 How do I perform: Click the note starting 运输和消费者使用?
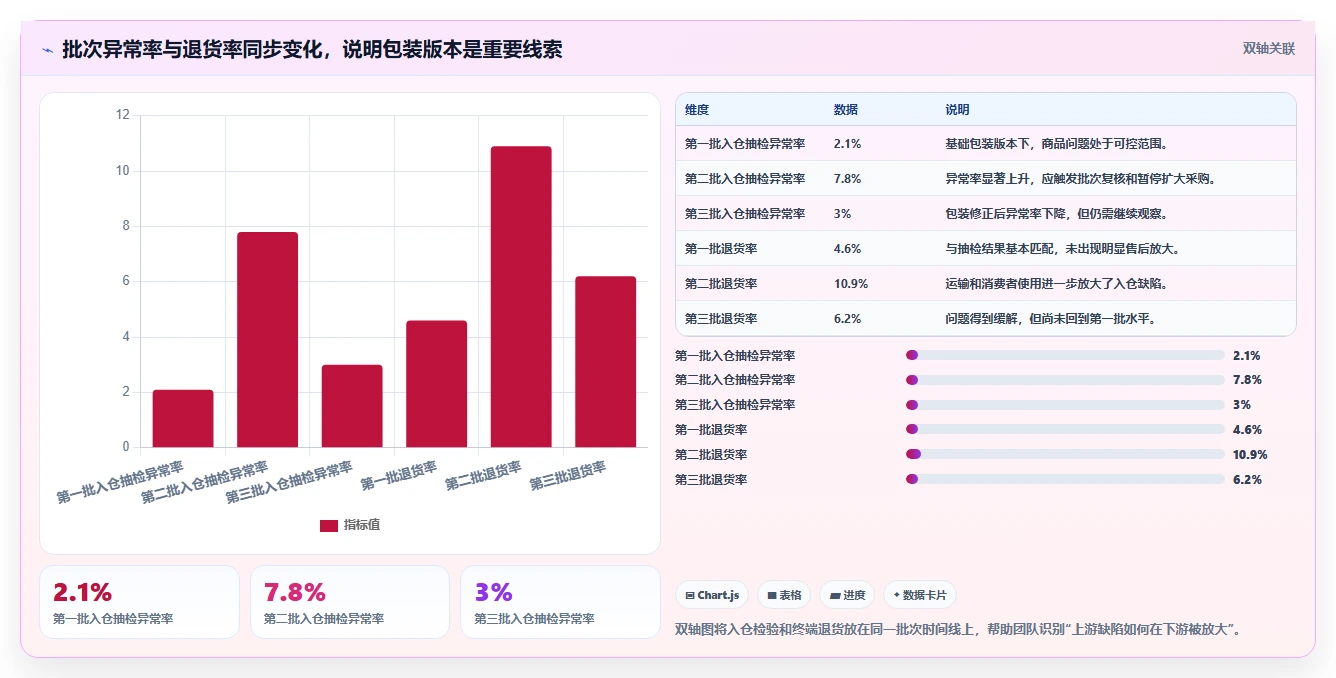point(1056,284)
